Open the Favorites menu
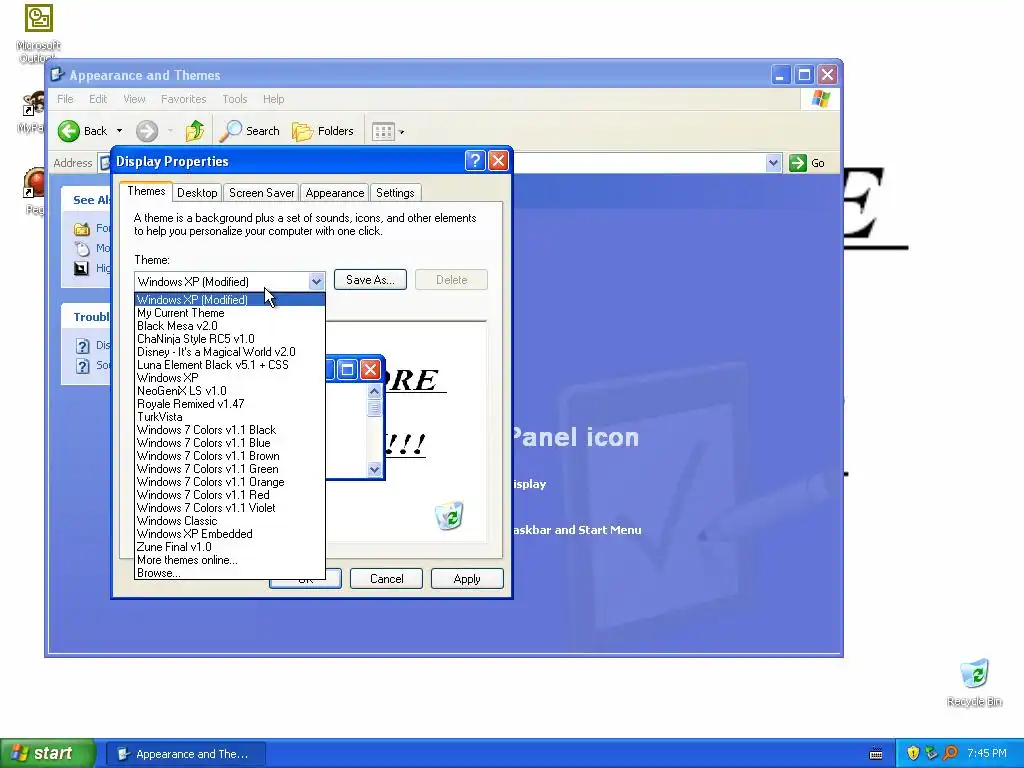 point(184,99)
